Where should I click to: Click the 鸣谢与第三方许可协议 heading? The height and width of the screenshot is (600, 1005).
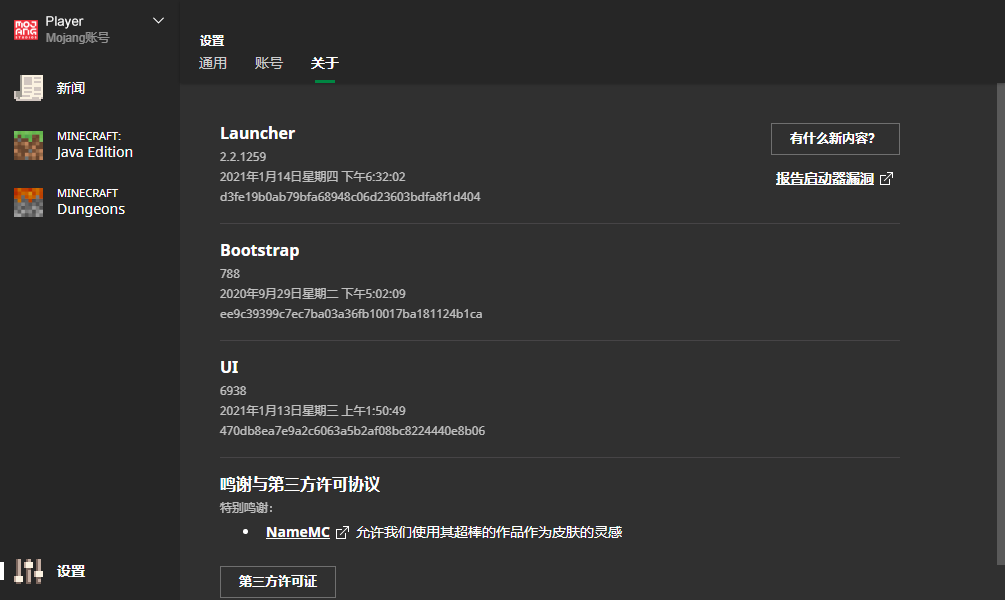pos(300,484)
